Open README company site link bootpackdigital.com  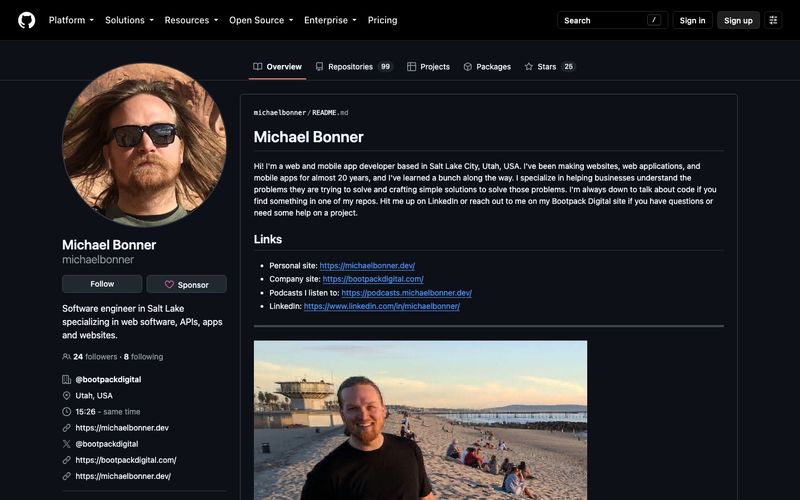click(x=373, y=279)
